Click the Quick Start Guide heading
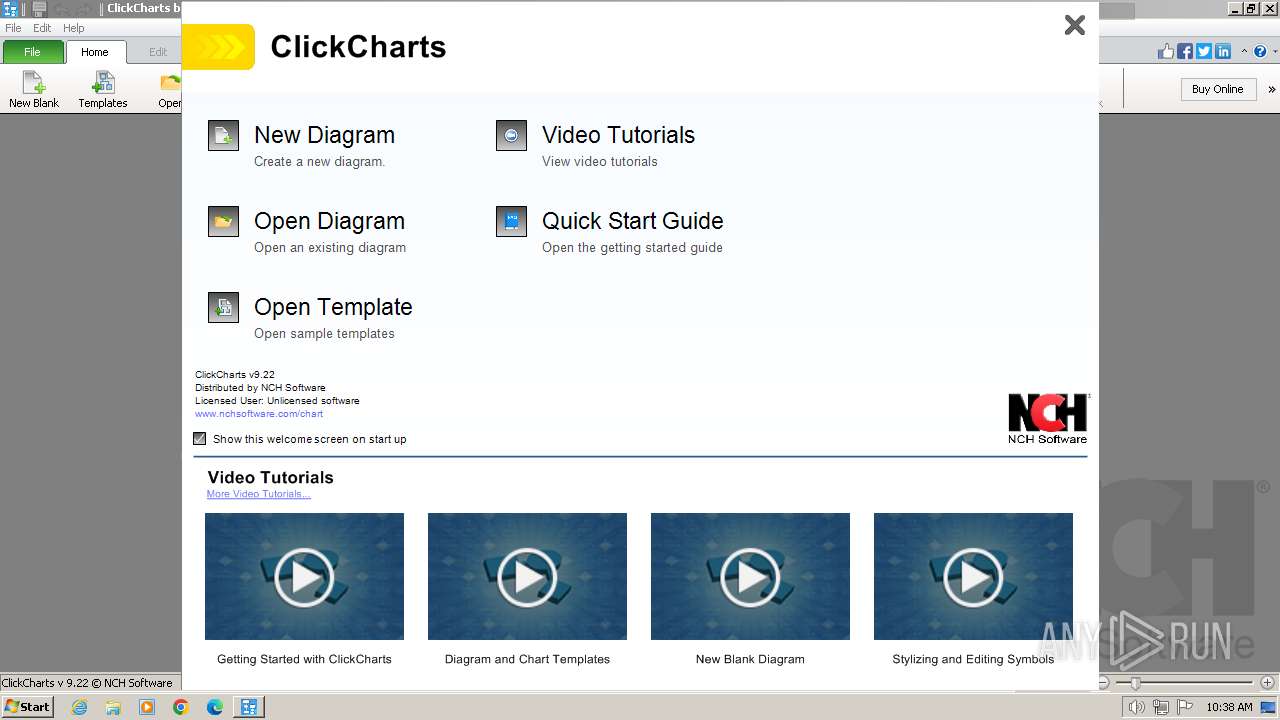This screenshot has width=1280, height=720. tap(632, 221)
